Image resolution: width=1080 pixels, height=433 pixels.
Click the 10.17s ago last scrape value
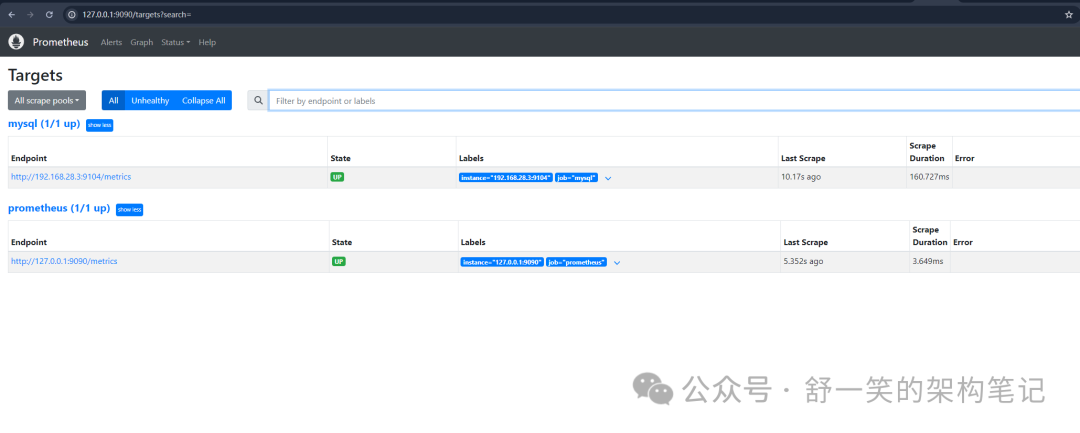coord(801,177)
